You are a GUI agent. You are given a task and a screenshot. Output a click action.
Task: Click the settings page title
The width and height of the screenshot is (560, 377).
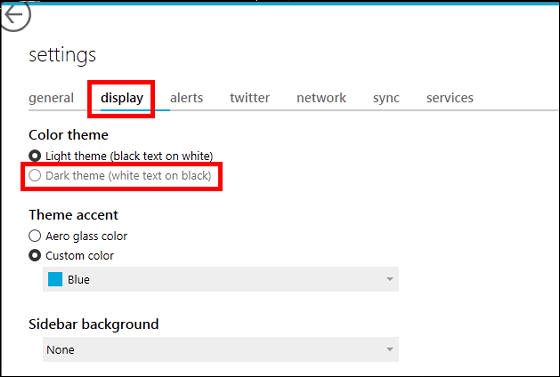pyautogui.click(x=62, y=55)
